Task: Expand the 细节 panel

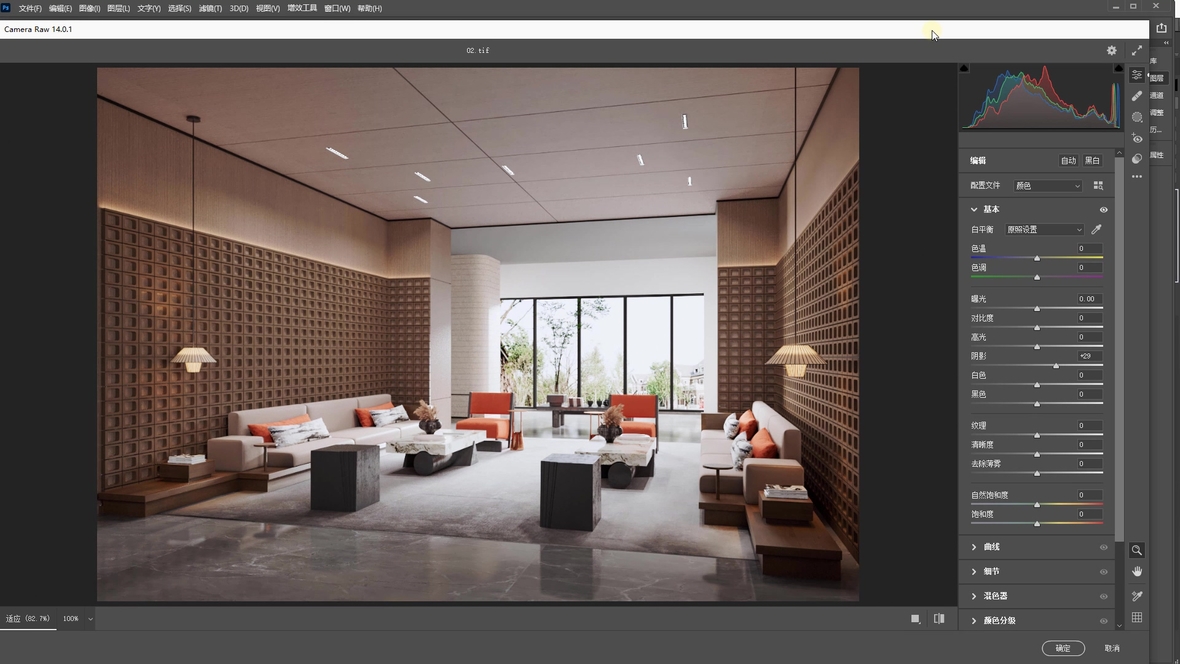Action: (974, 572)
